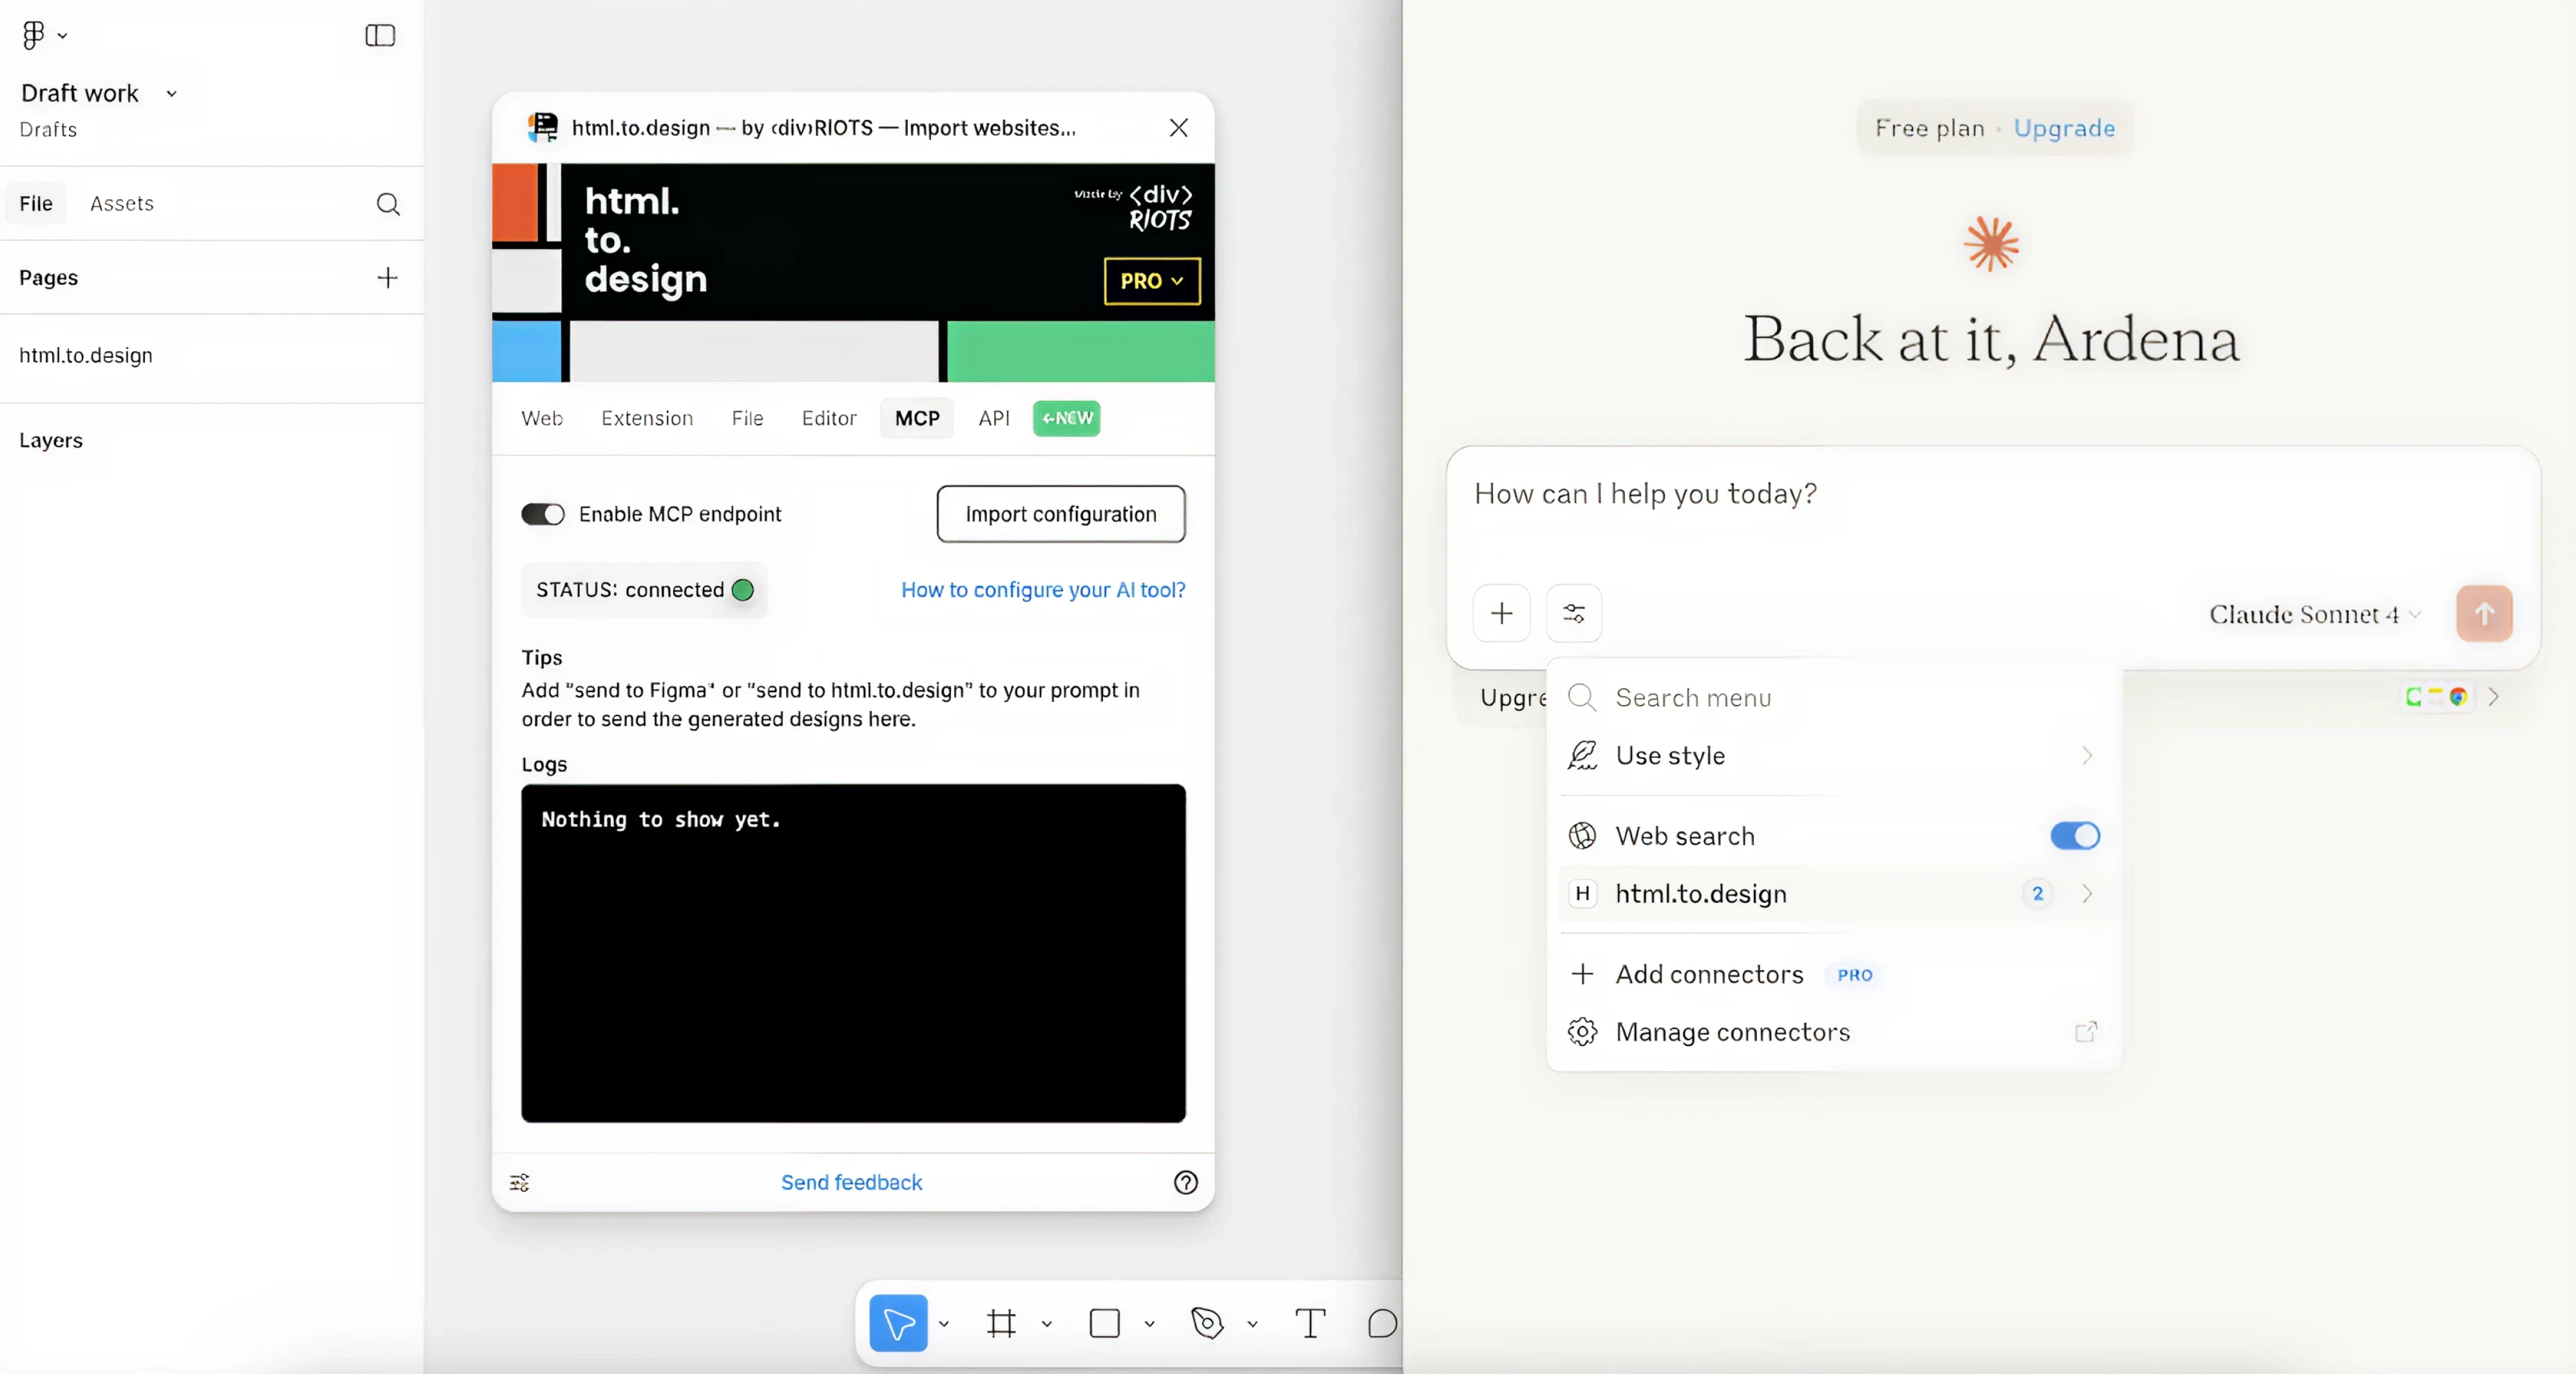Select the Text tool

(1310, 1323)
